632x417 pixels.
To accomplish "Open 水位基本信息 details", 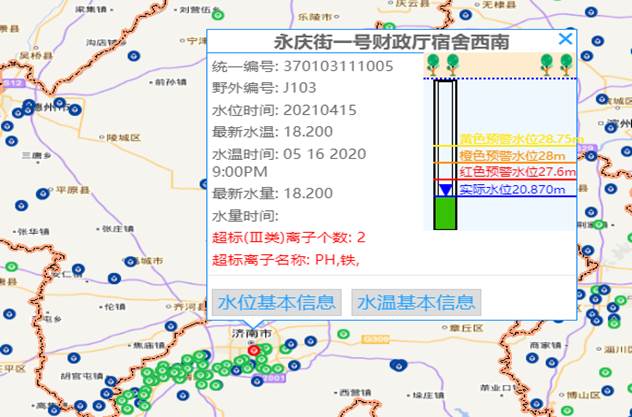I will point(276,302).
